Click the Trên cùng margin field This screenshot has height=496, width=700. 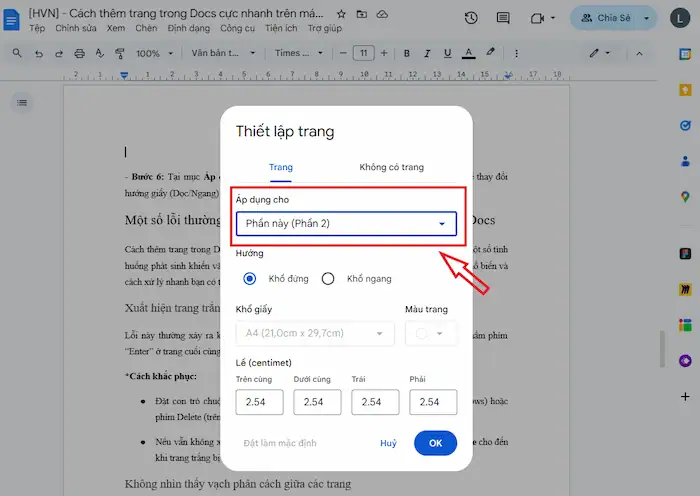click(x=259, y=402)
